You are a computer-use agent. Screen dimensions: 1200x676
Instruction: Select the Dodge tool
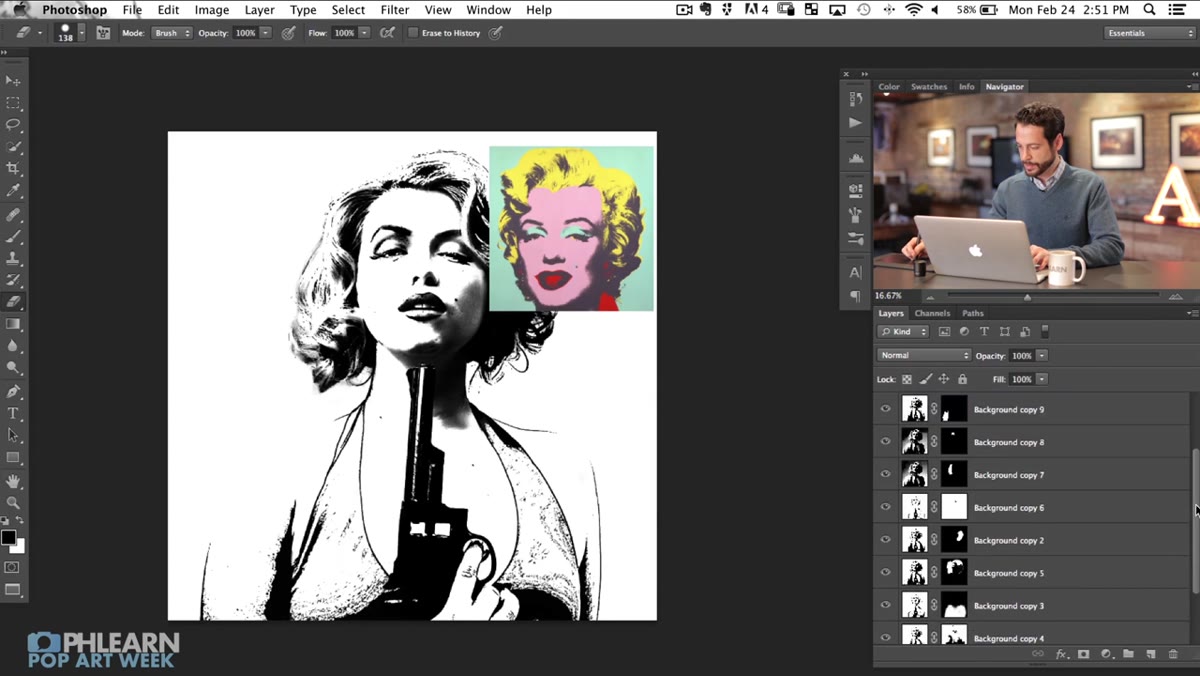click(13, 368)
